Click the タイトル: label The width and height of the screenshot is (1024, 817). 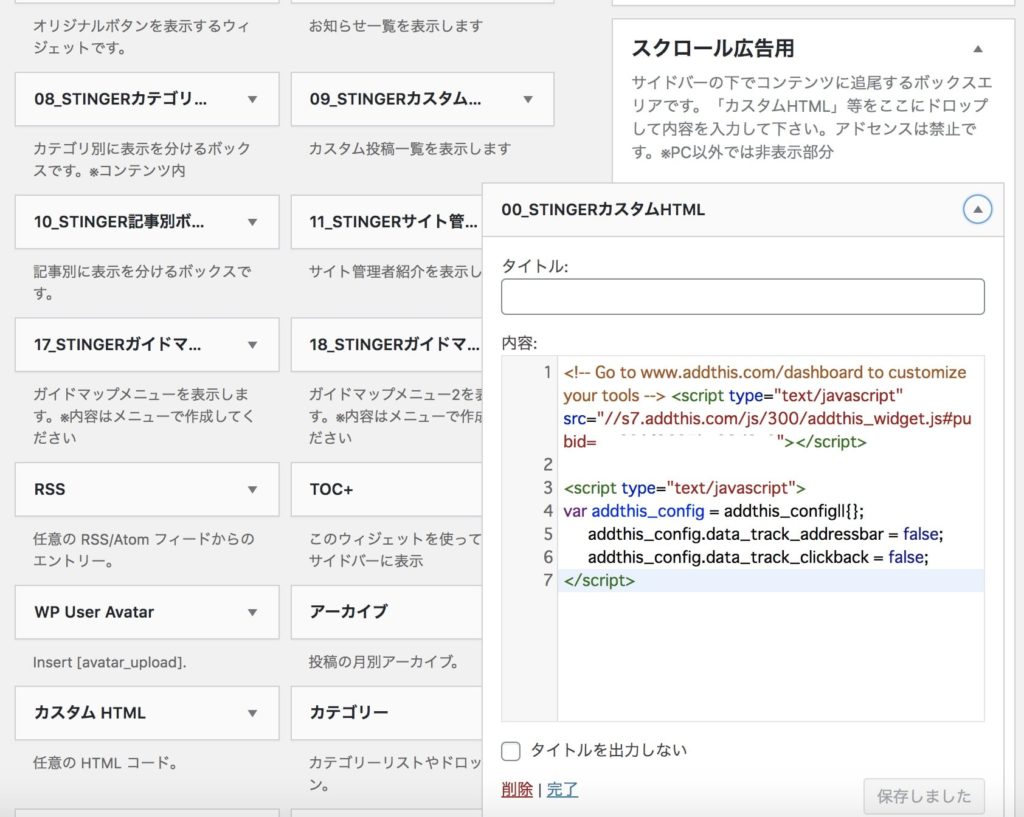click(535, 266)
